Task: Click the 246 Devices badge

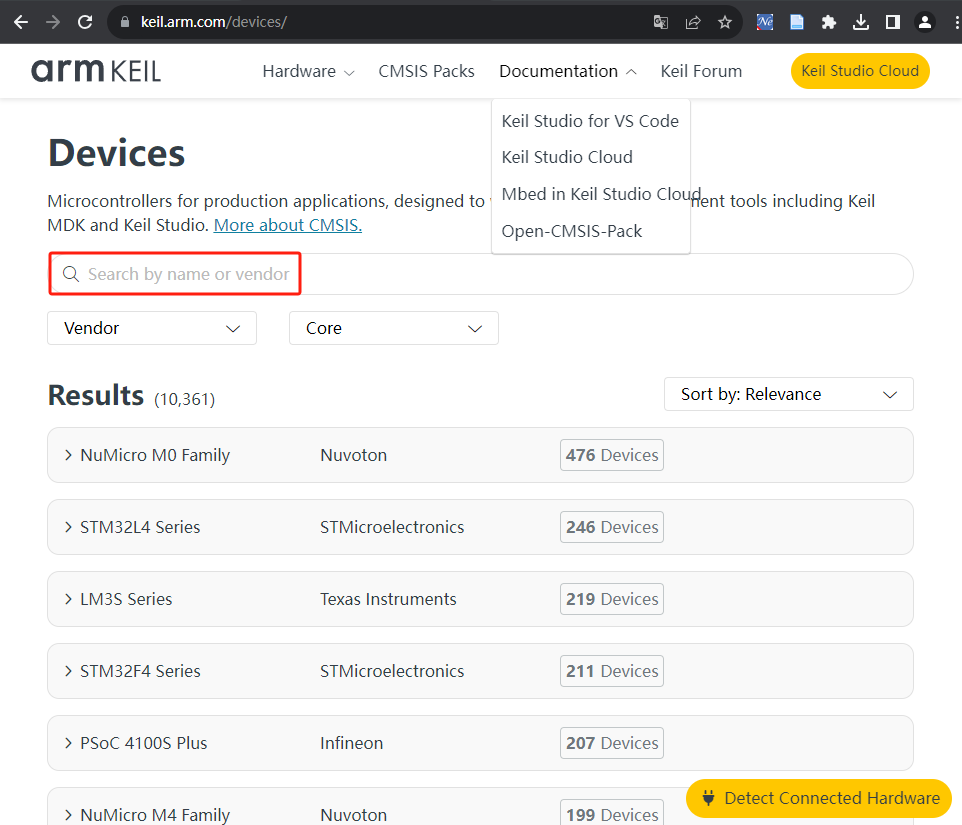Action: pyautogui.click(x=612, y=527)
